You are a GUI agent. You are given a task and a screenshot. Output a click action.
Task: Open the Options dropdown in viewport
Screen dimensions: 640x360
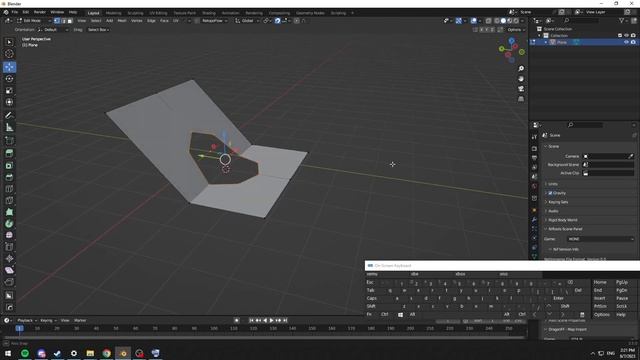tap(515, 30)
